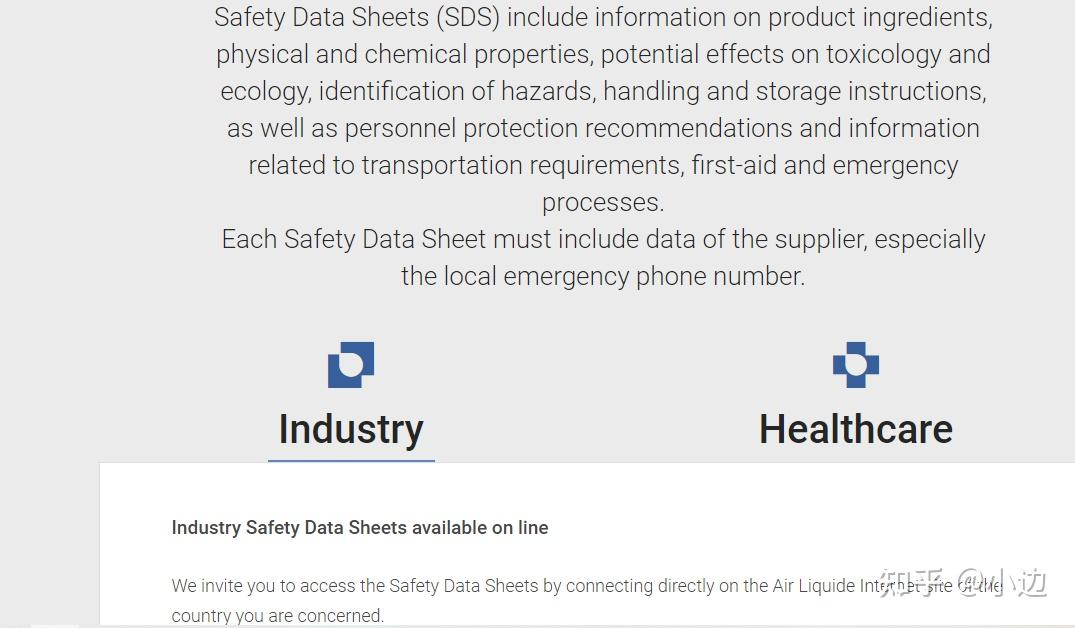
Task: Open Healthcare section via its plus-shaped icon
Action: click(x=856, y=364)
